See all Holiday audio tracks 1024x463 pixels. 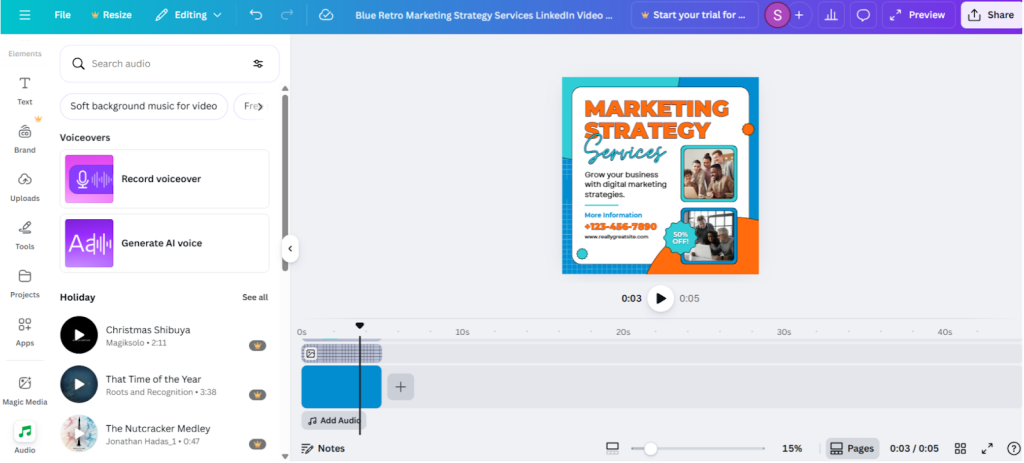click(255, 297)
